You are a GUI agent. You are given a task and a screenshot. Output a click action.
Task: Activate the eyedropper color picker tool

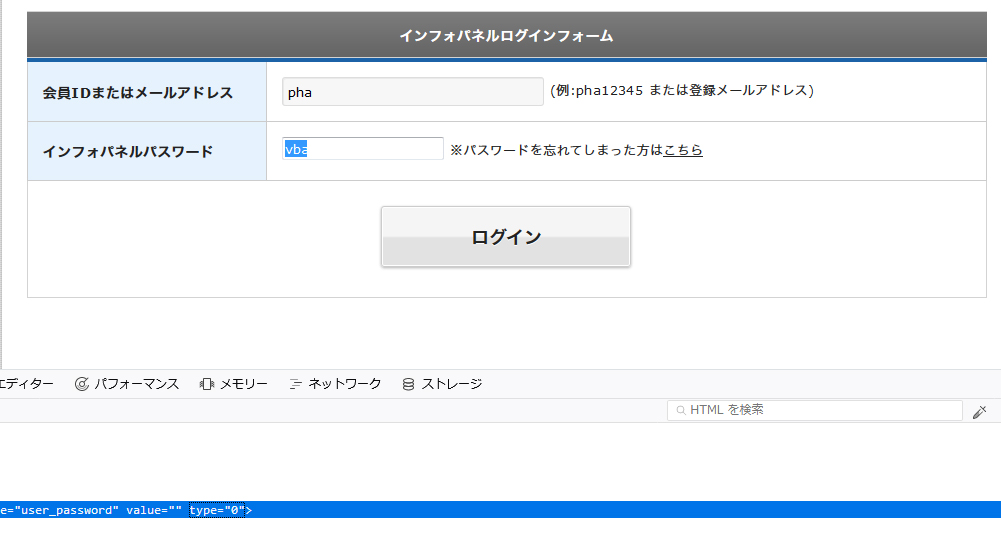[980, 411]
